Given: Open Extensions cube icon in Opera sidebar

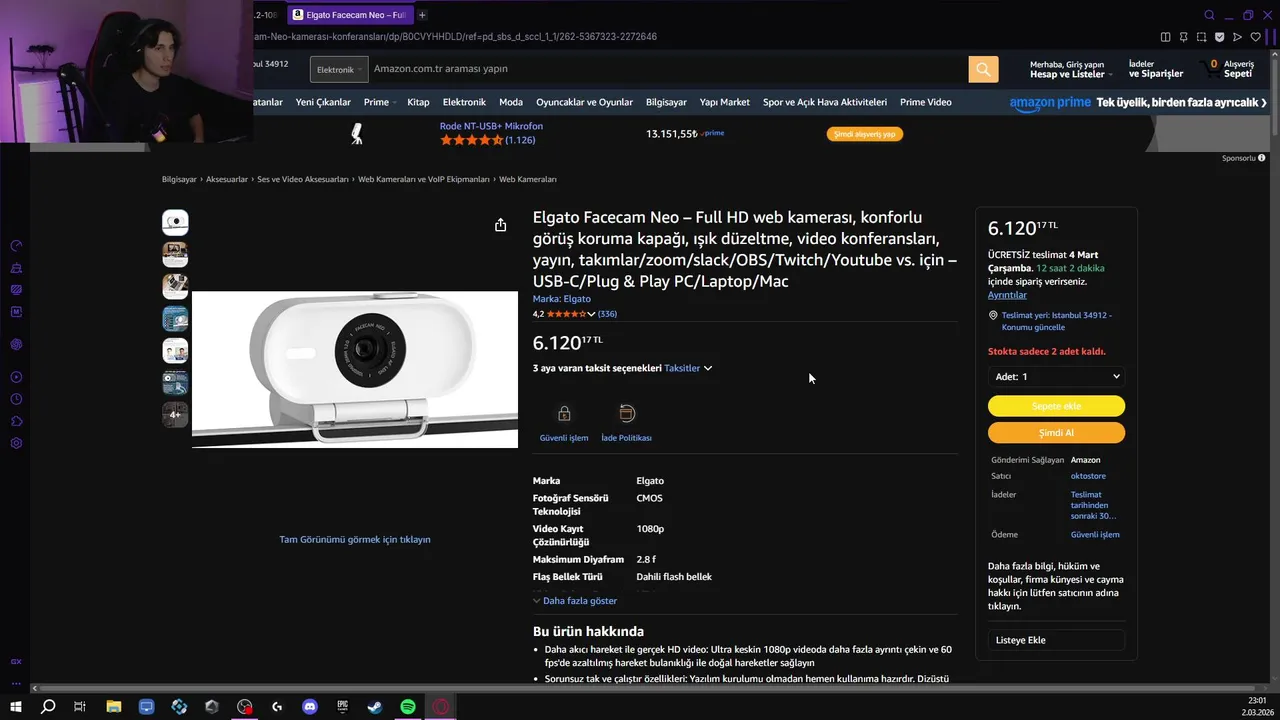Looking at the screenshot, I should tap(16, 421).
